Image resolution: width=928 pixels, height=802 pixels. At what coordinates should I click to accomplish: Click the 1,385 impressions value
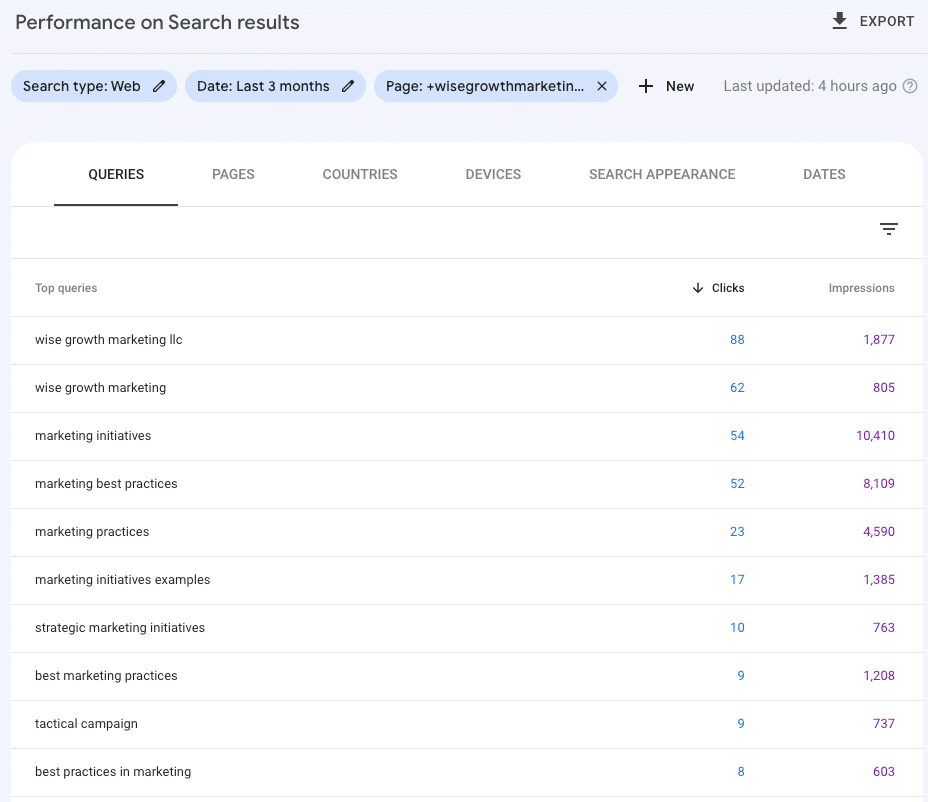pyautogui.click(x=879, y=579)
